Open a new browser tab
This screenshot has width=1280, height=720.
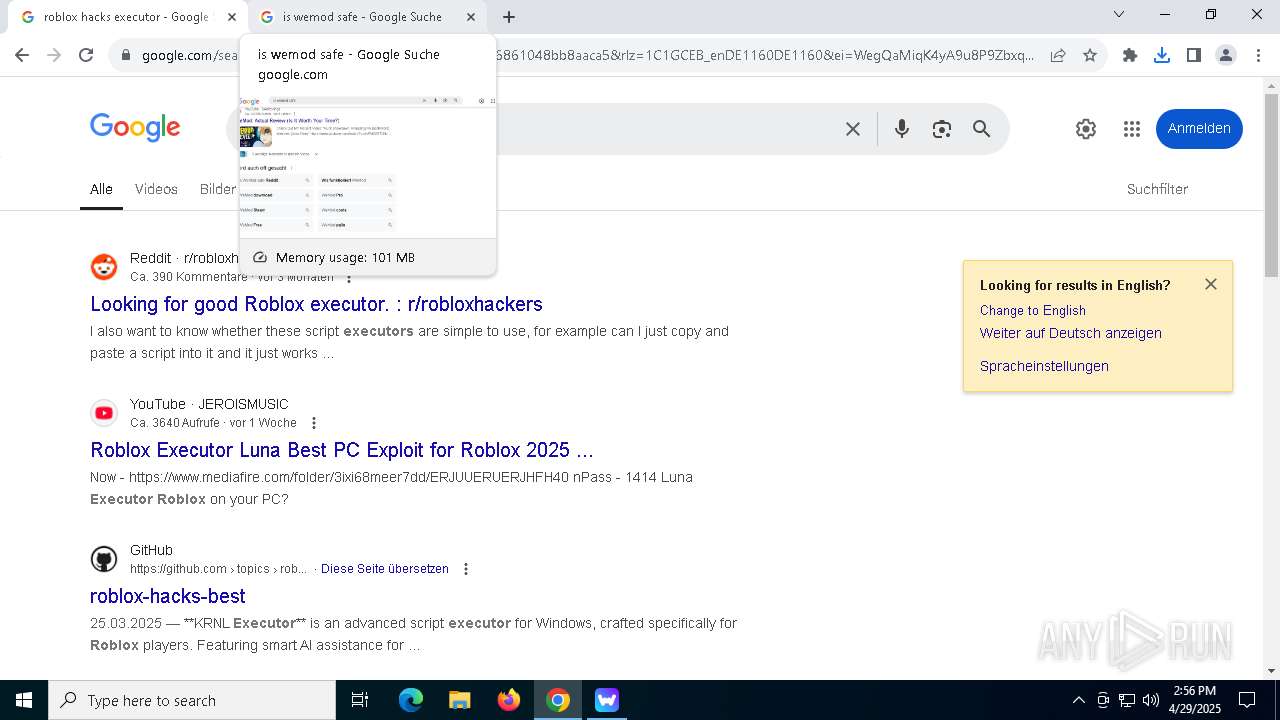click(508, 17)
